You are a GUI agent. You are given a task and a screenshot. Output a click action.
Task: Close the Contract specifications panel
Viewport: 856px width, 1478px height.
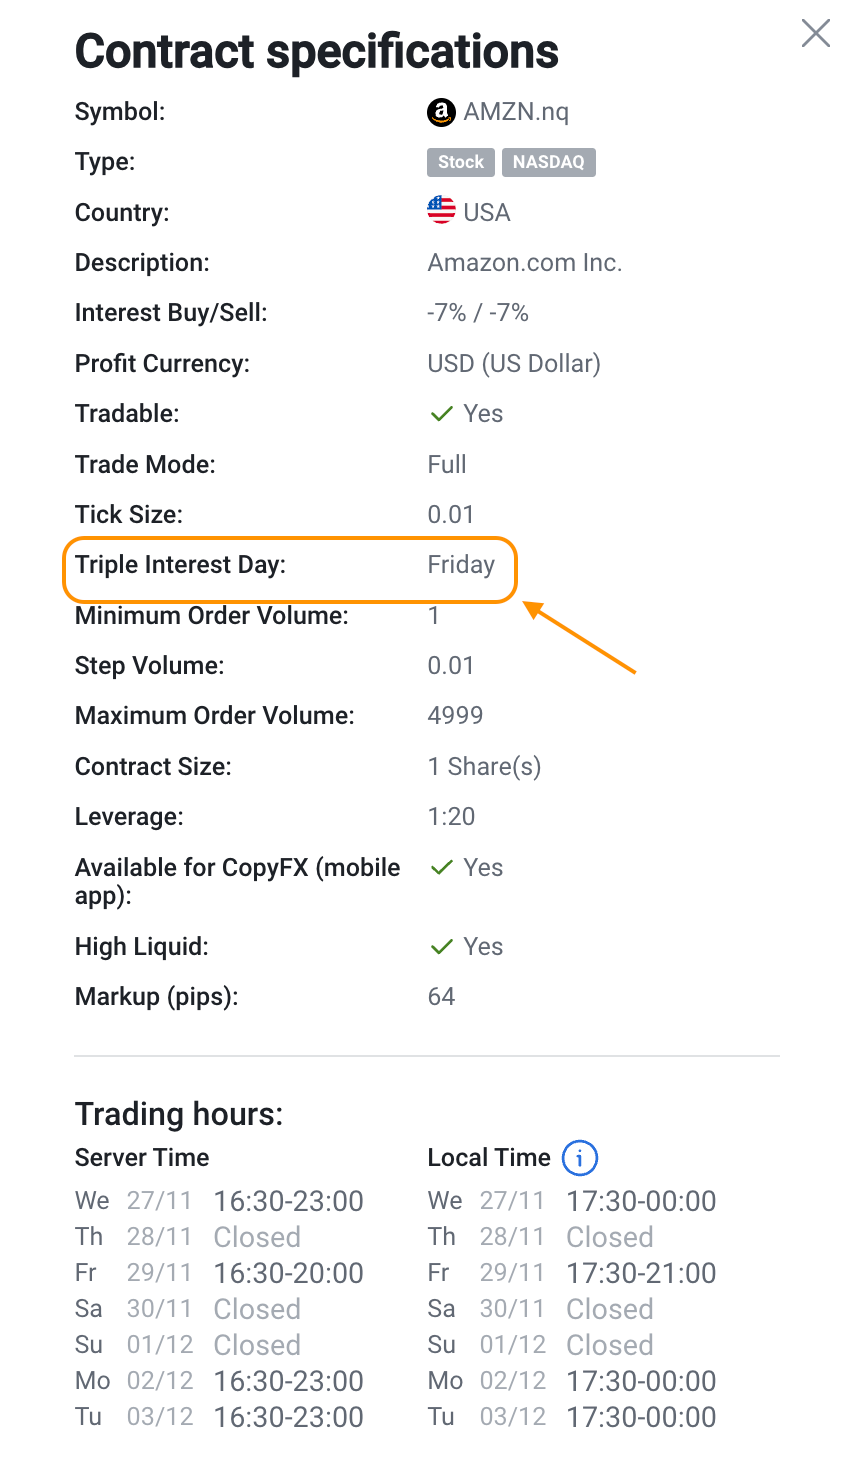(x=816, y=33)
